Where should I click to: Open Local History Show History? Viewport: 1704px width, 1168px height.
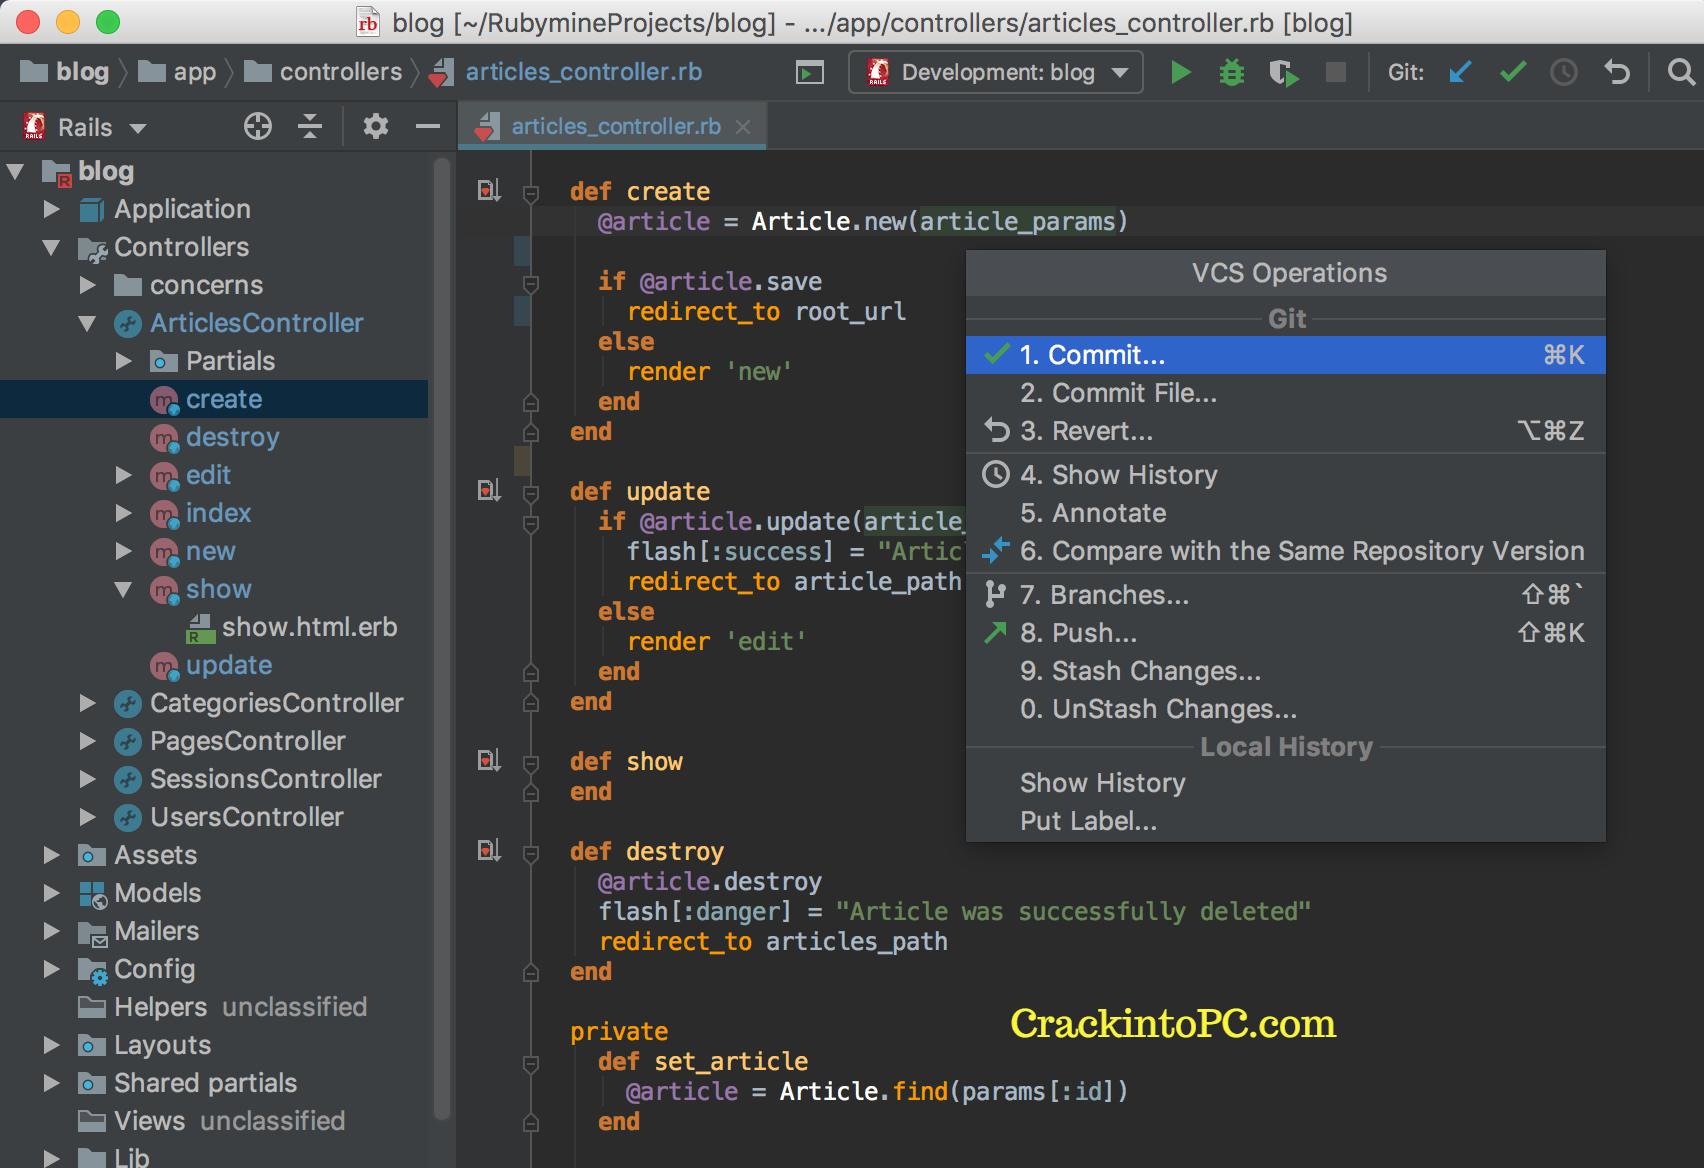(x=1285, y=783)
